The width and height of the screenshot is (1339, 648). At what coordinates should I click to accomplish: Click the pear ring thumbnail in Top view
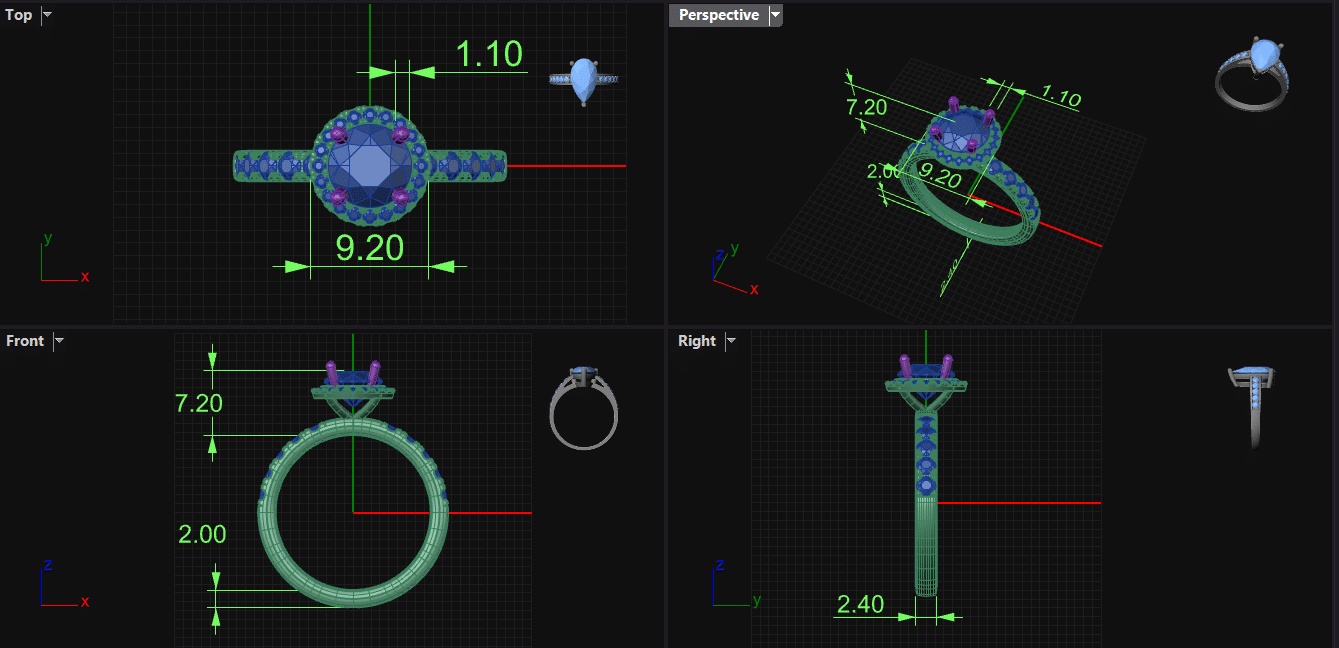tap(584, 81)
